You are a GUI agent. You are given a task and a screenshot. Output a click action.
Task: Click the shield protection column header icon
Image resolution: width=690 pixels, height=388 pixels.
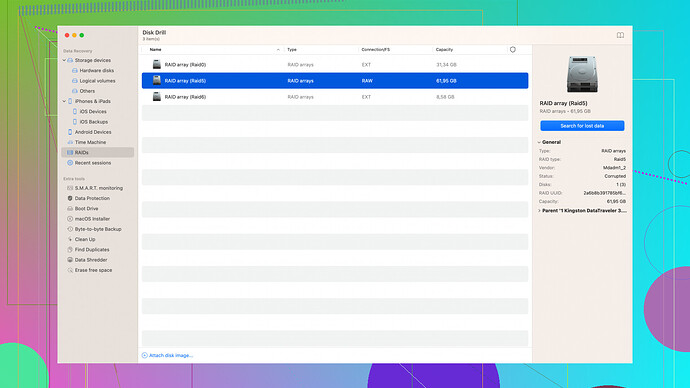[513, 50]
